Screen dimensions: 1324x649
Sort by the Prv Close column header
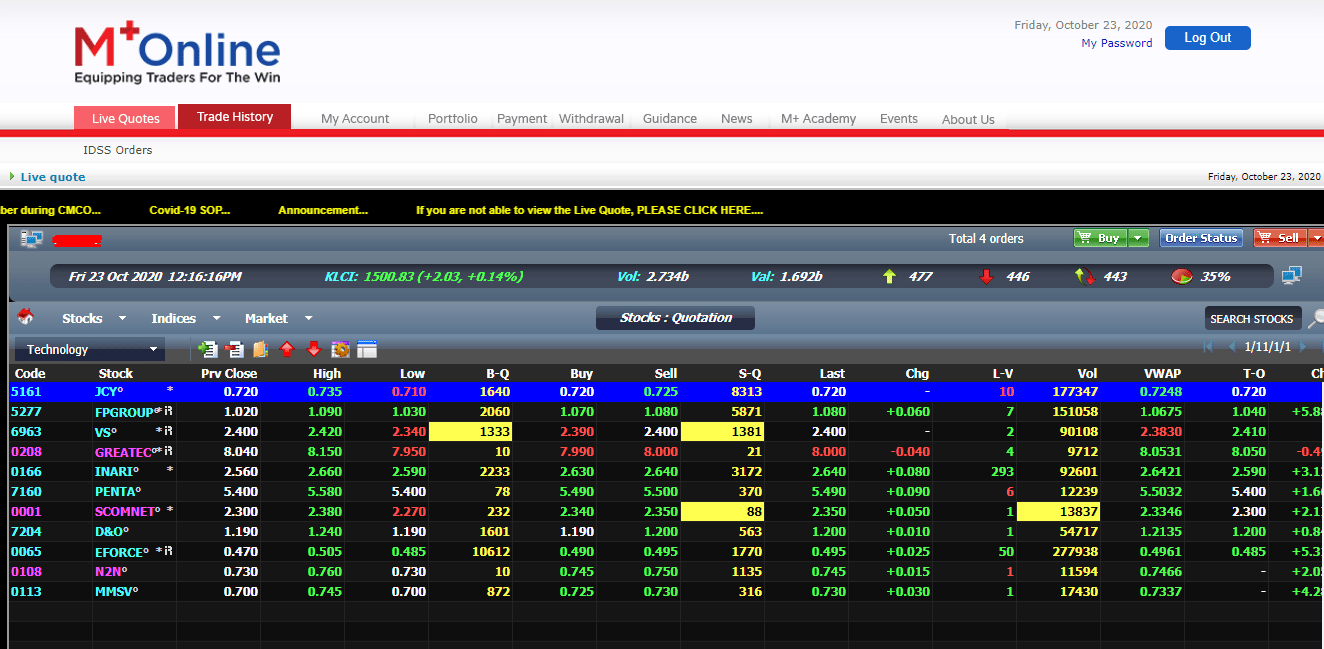click(x=229, y=373)
